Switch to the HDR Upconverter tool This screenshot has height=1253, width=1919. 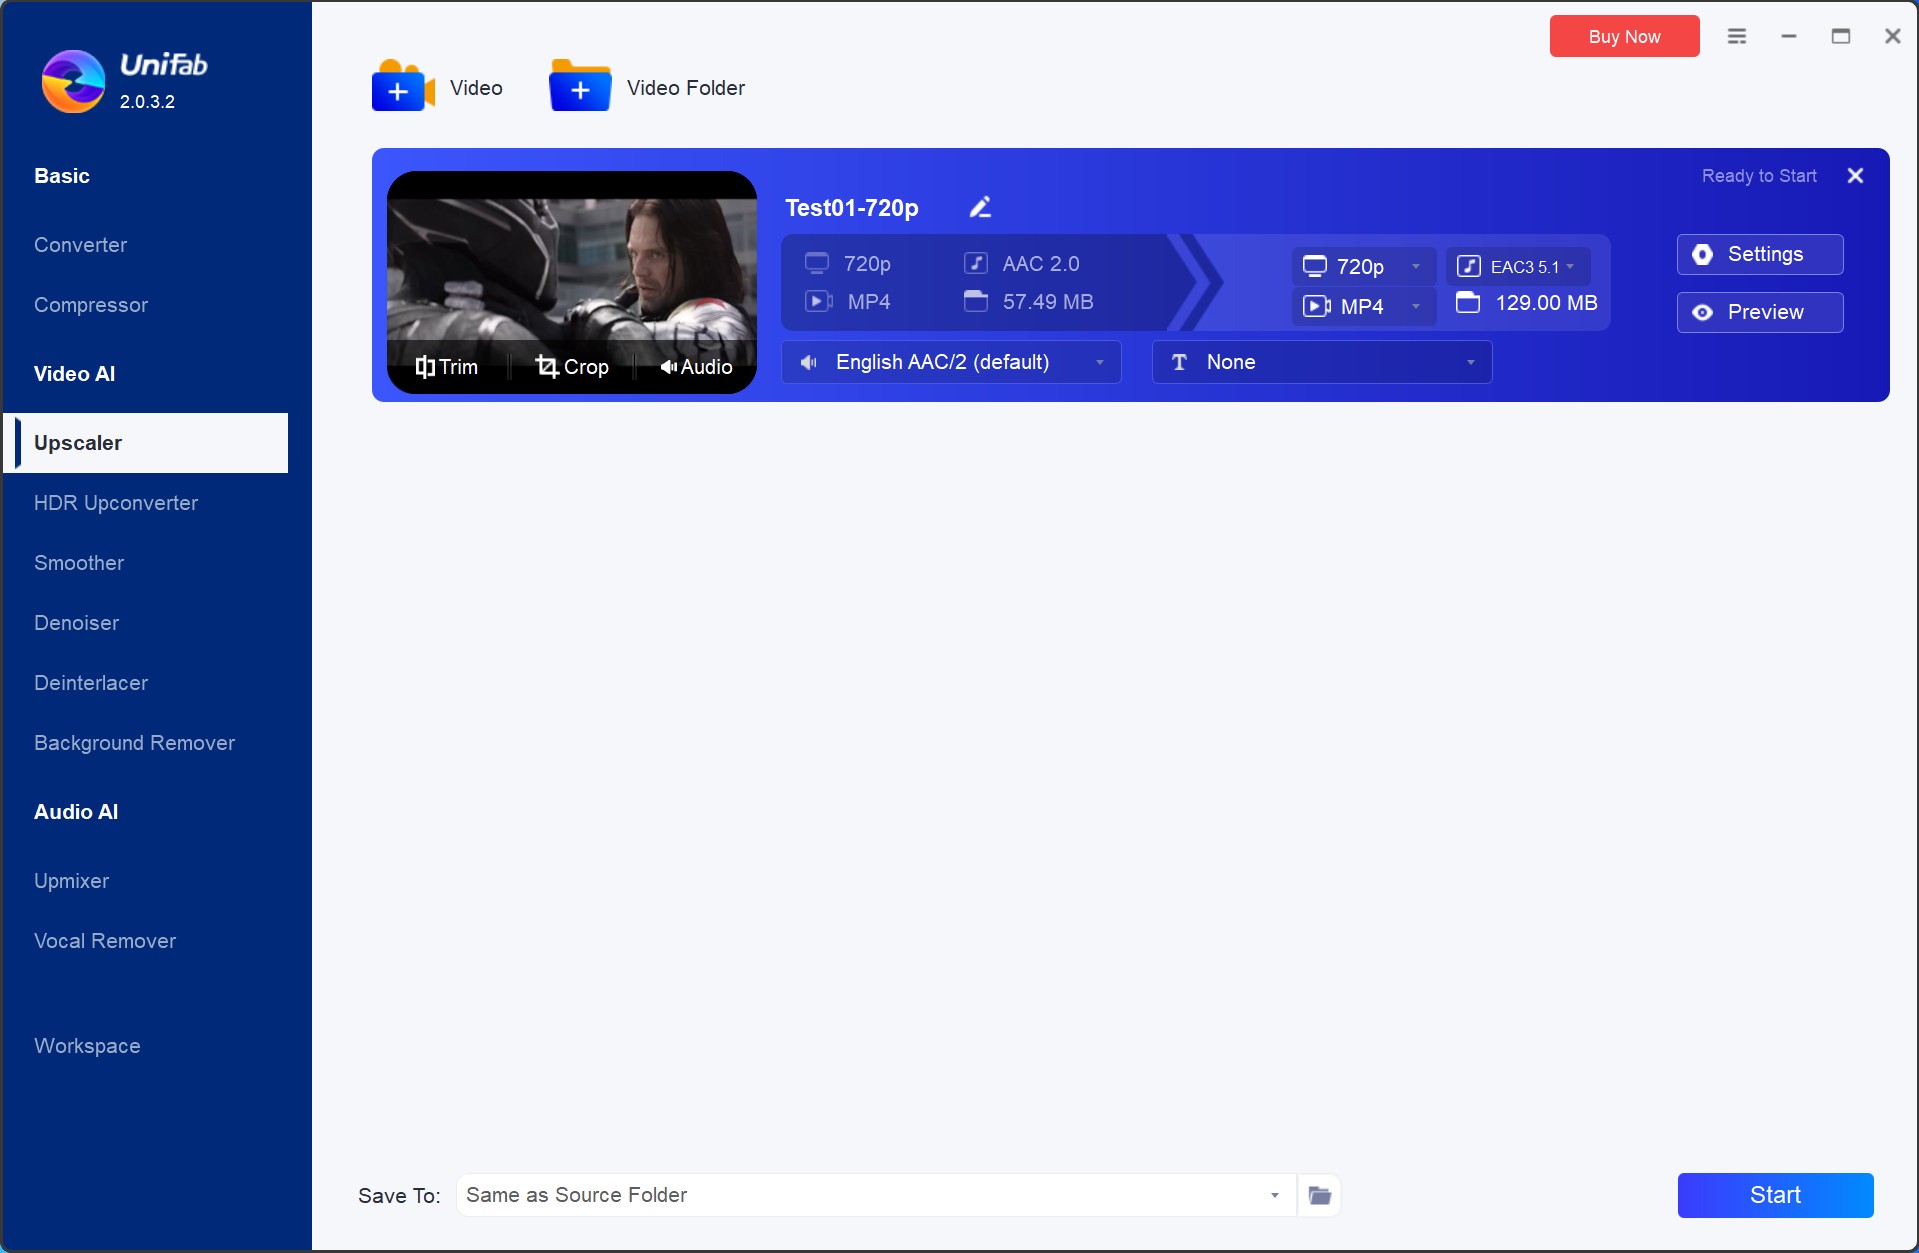click(116, 503)
